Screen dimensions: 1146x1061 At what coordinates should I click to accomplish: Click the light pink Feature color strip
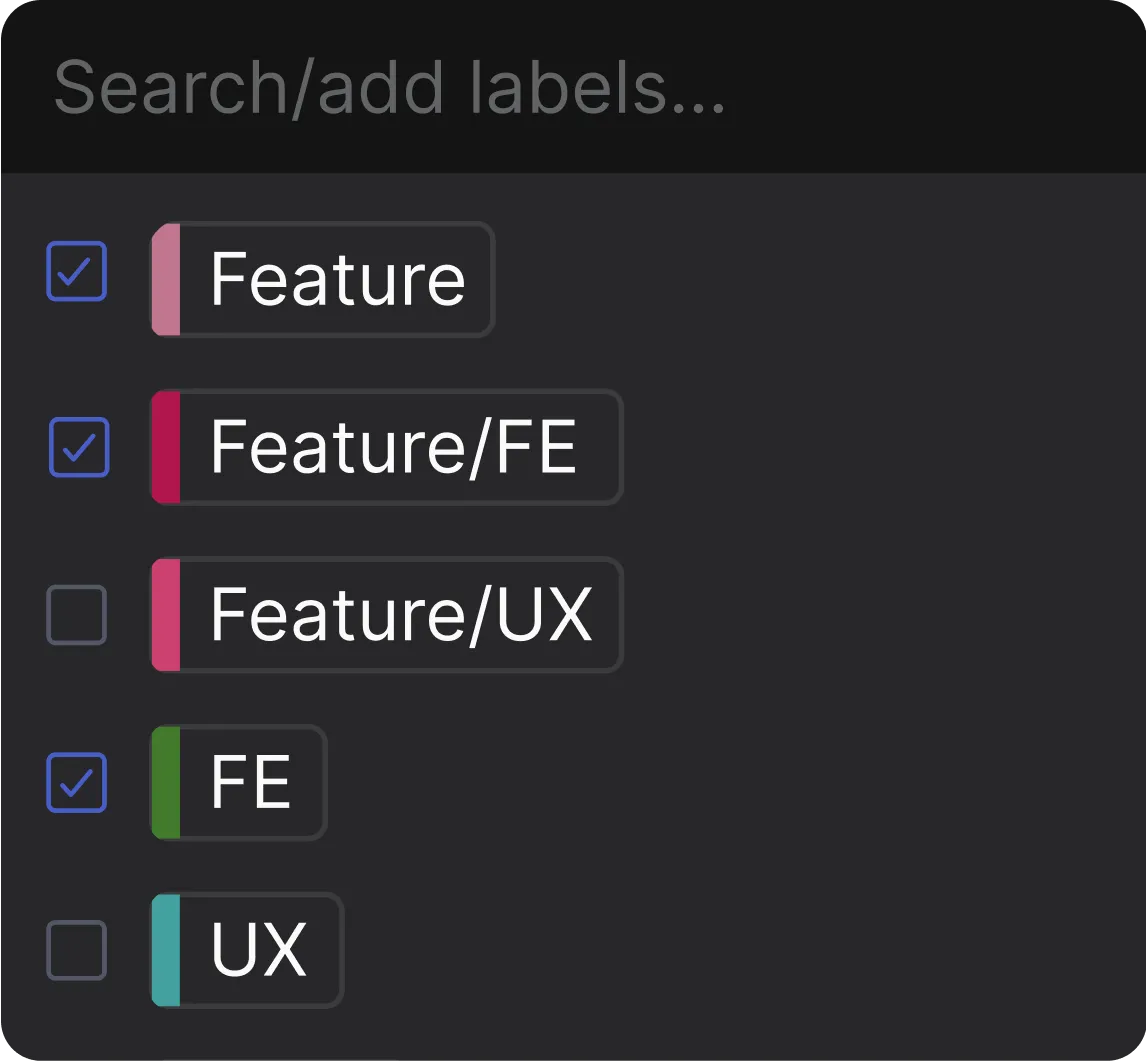tap(166, 279)
